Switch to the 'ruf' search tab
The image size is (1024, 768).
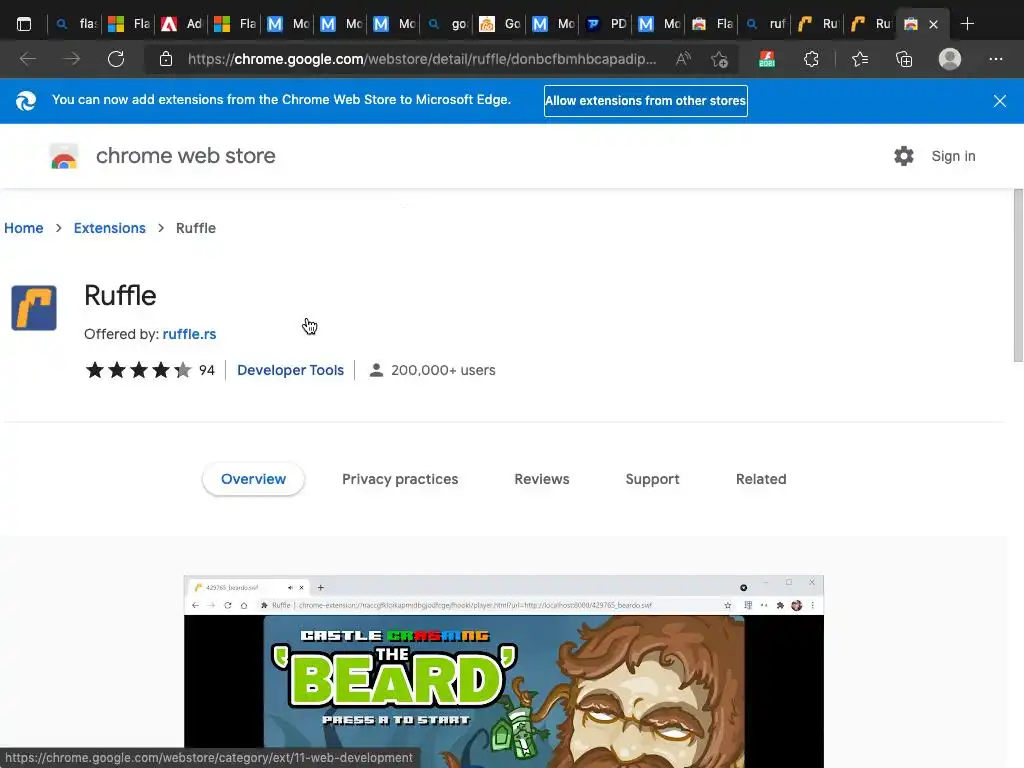tap(766, 24)
